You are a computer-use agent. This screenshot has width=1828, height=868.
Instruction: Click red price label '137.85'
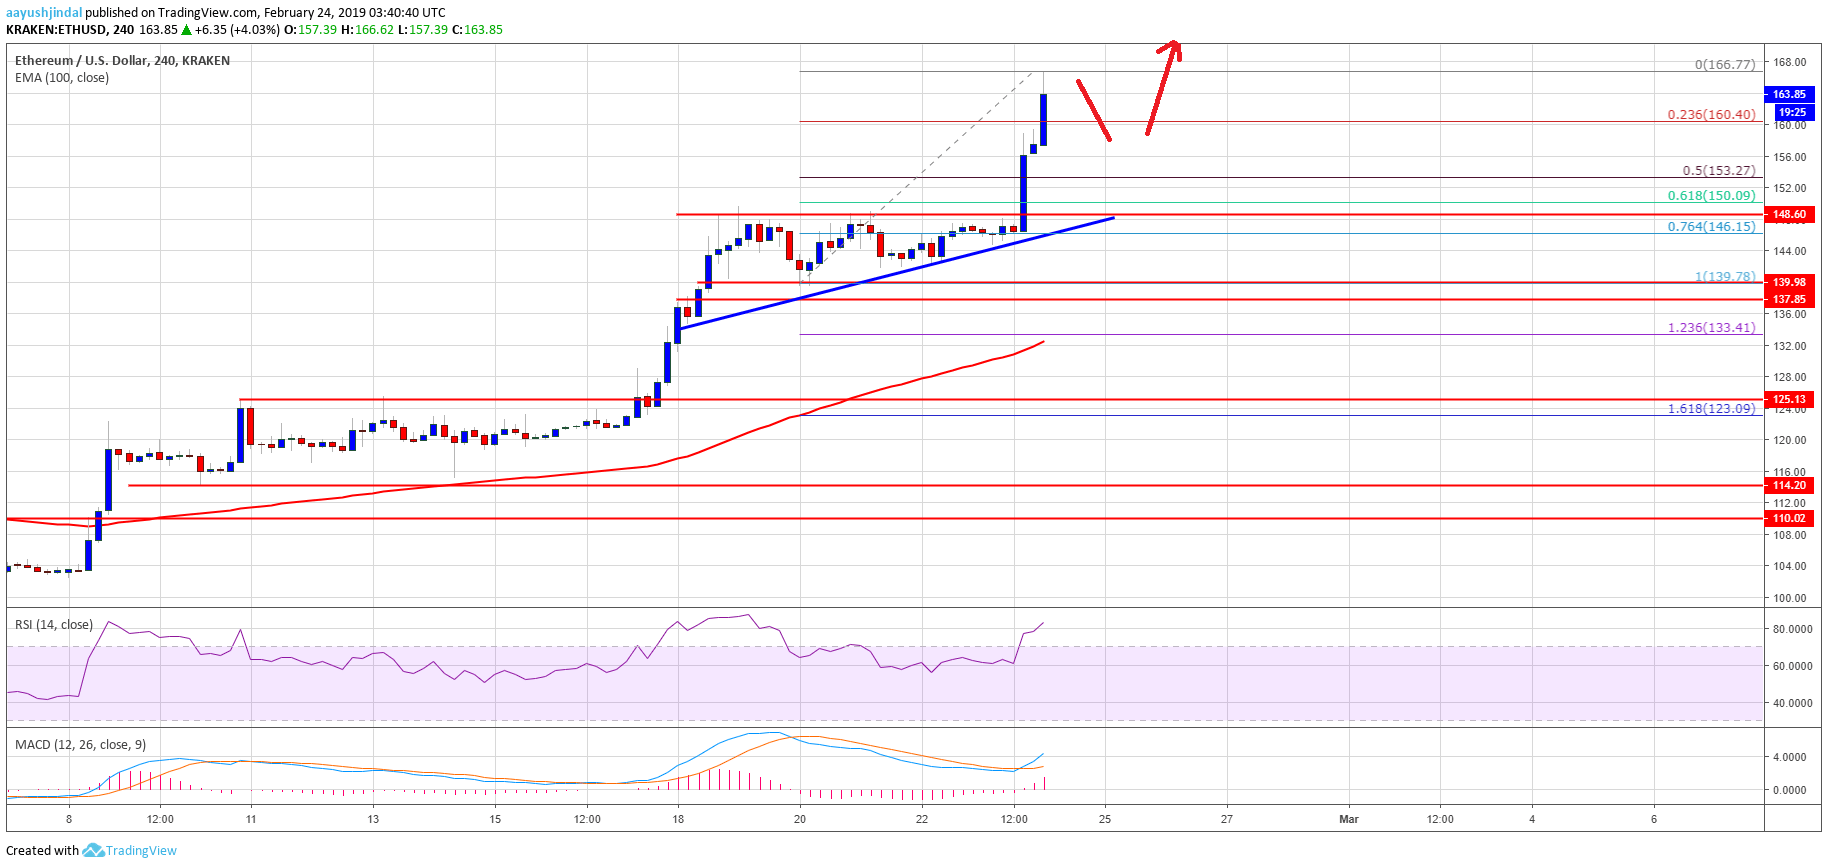[x=1789, y=299]
